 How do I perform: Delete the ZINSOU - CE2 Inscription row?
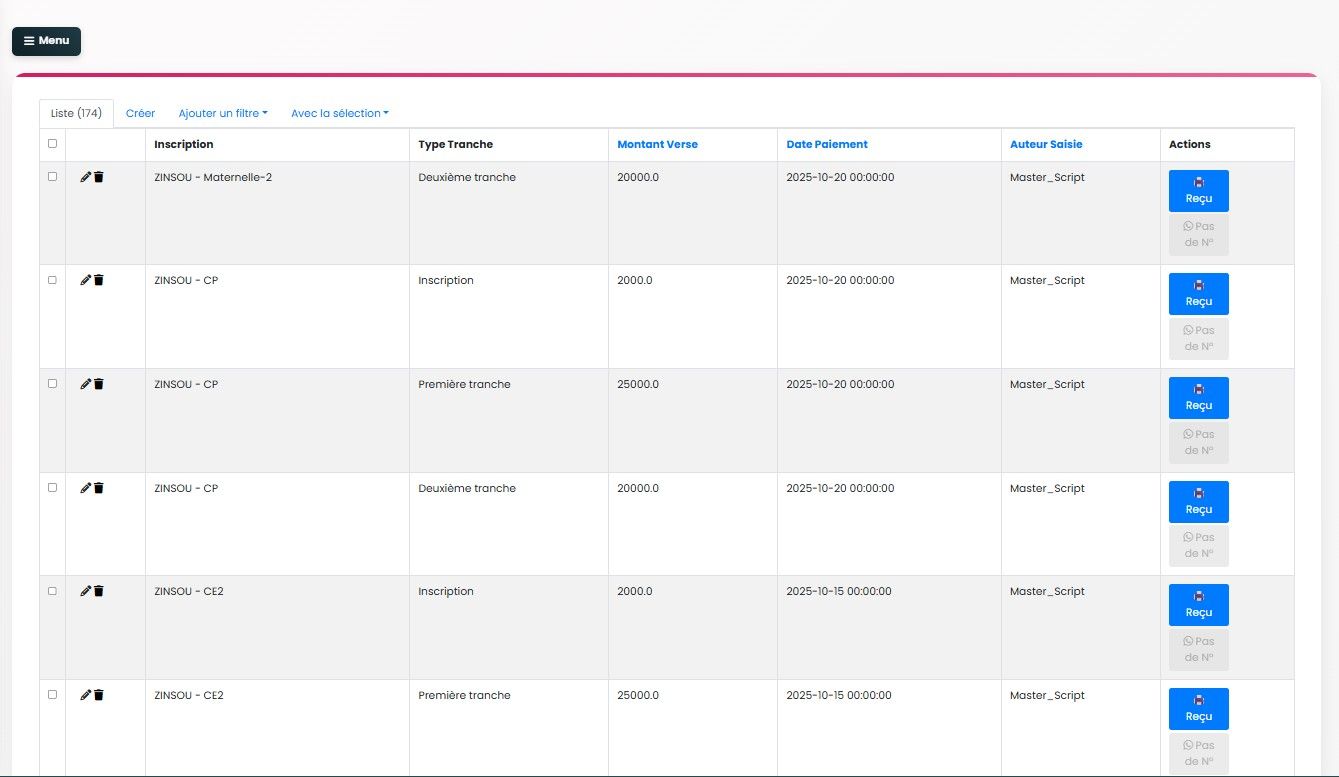click(x=99, y=591)
